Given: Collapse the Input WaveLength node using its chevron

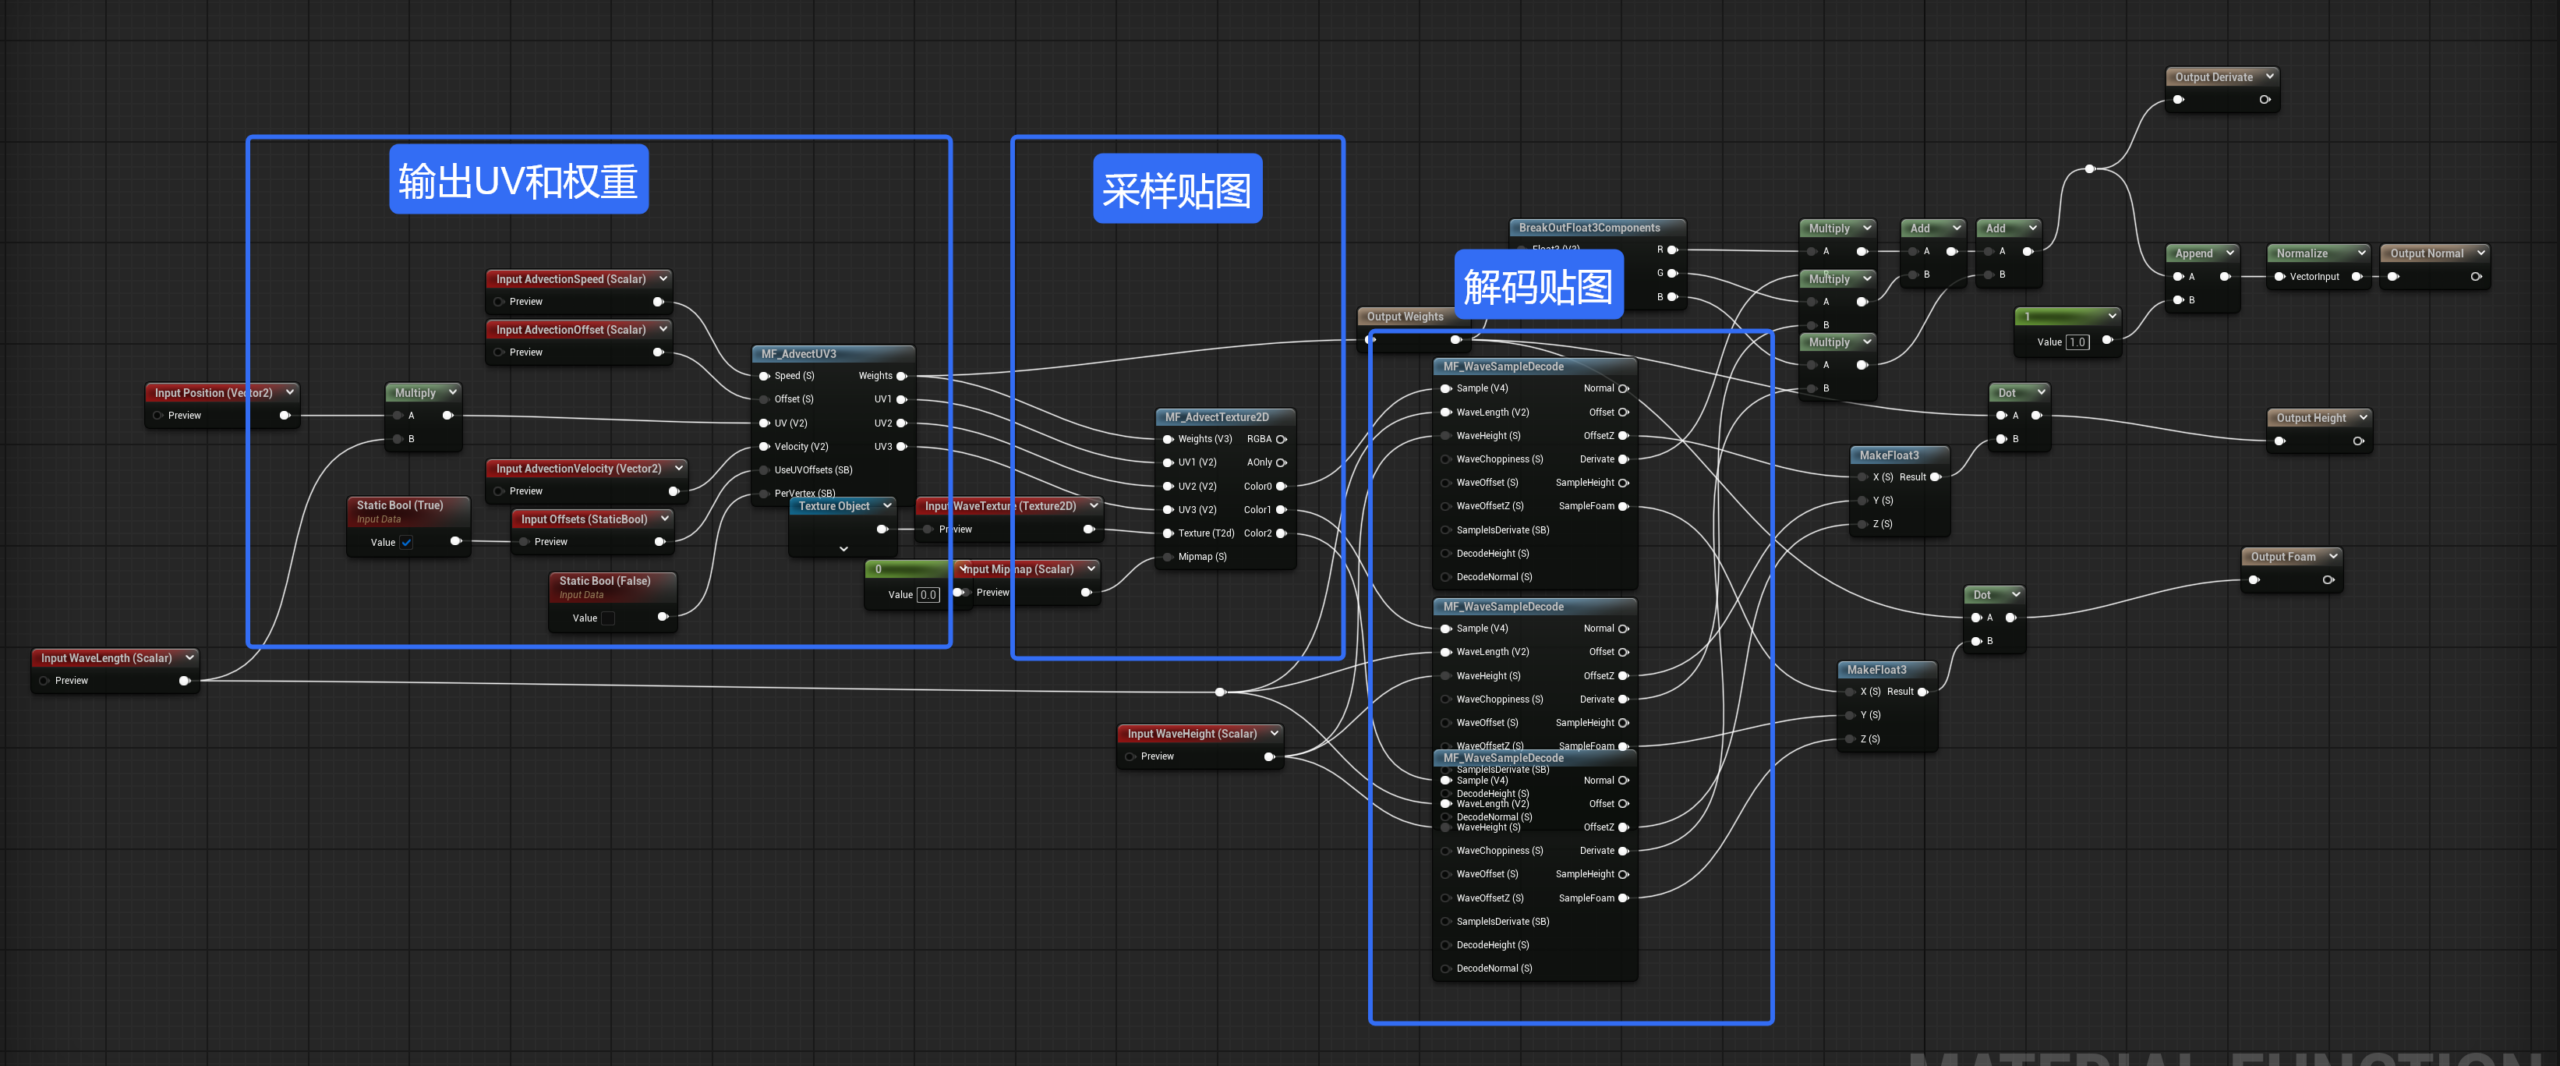Looking at the screenshot, I should pyautogui.click(x=189, y=658).
